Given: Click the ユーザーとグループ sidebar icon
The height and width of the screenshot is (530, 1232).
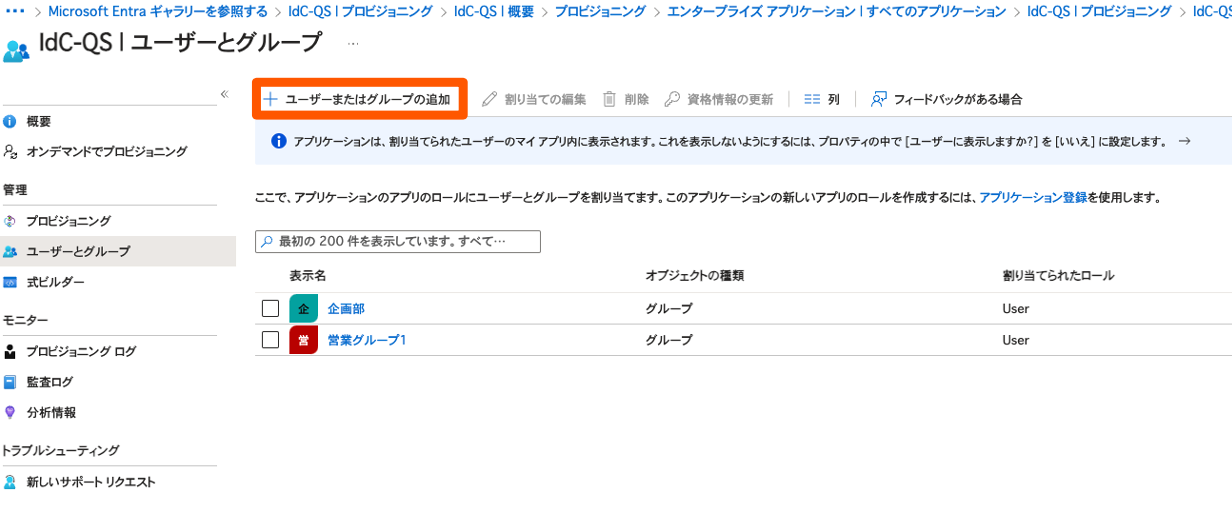Looking at the screenshot, I should coord(10,252).
